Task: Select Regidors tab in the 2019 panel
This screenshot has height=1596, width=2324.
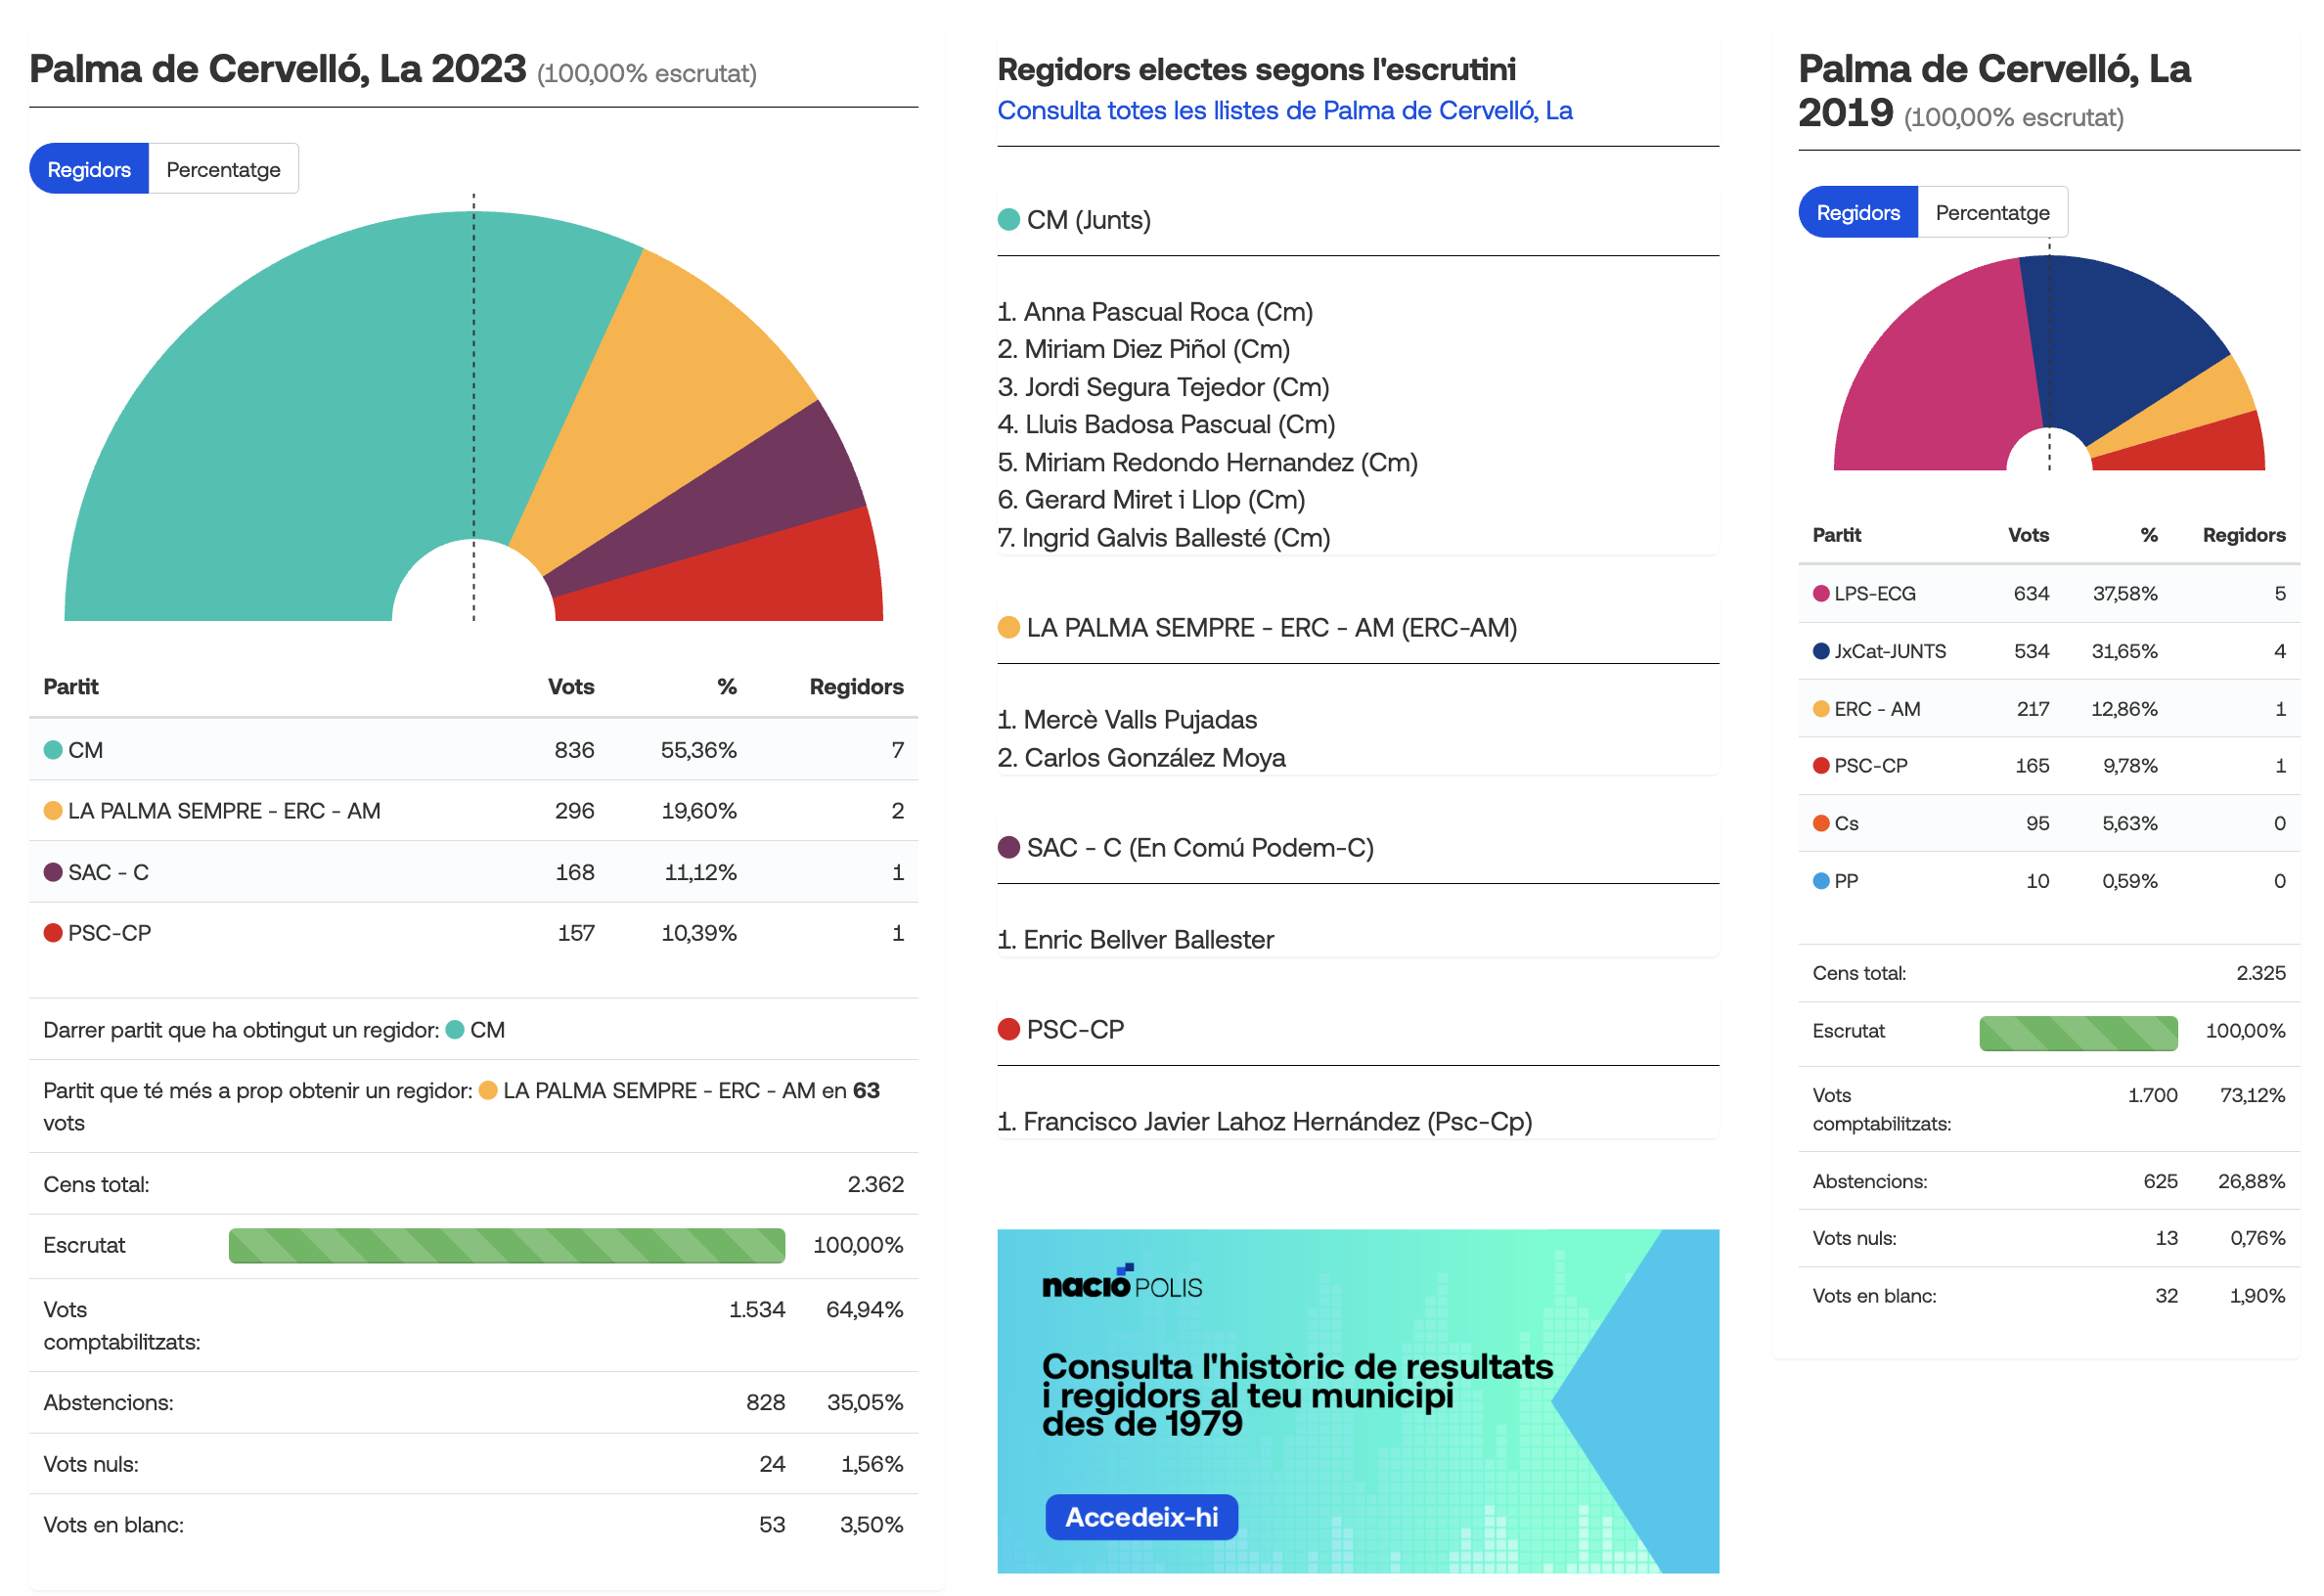Action: pyautogui.click(x=1858, y=212)
